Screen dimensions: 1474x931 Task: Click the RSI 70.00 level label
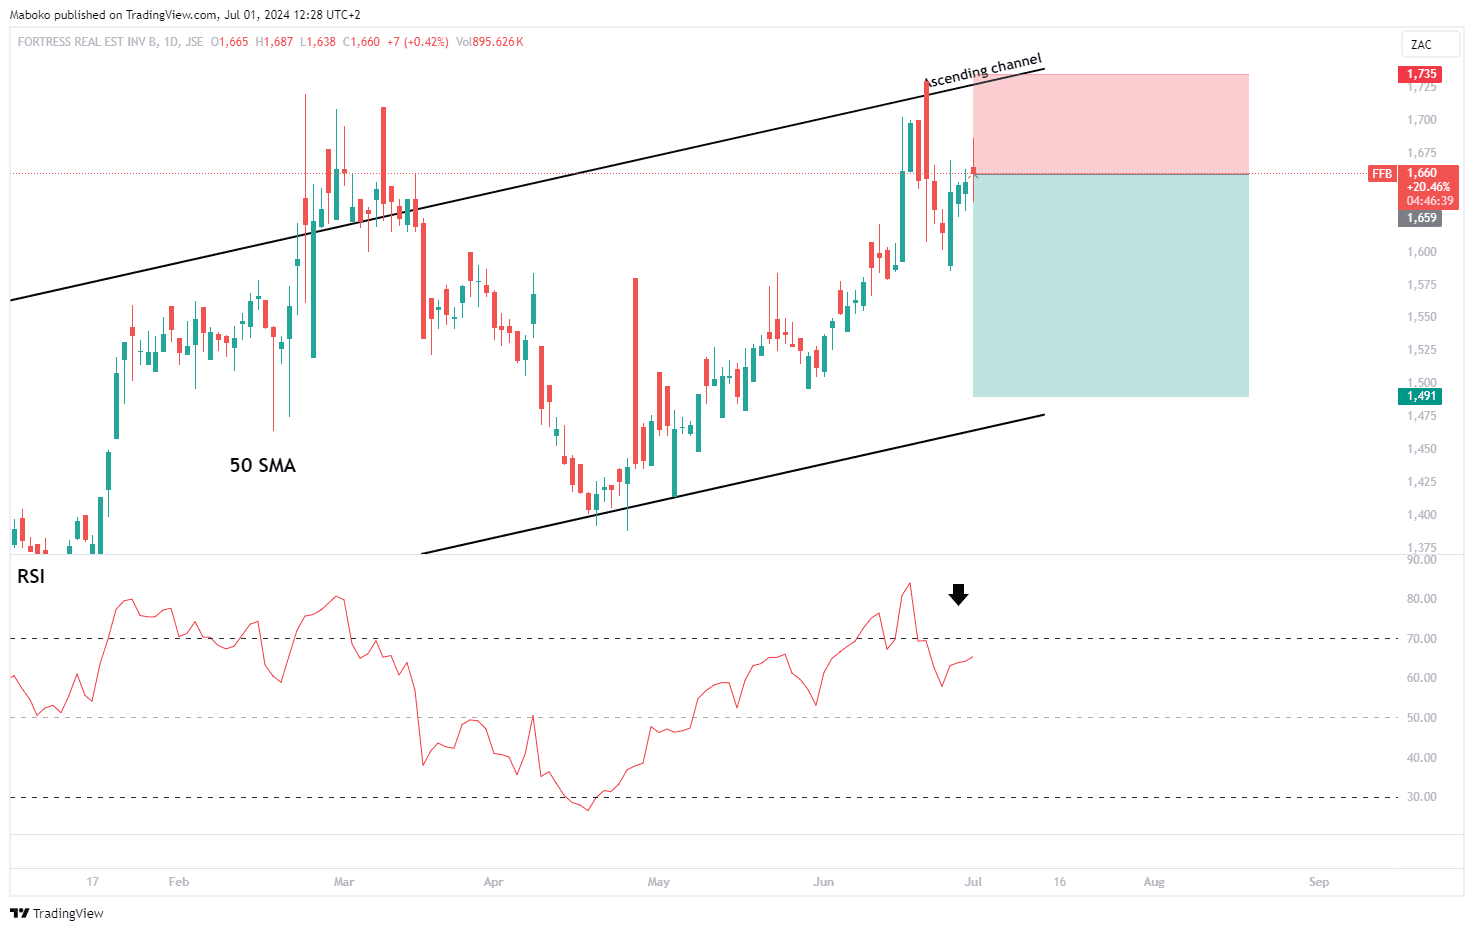click(1422, 638)
